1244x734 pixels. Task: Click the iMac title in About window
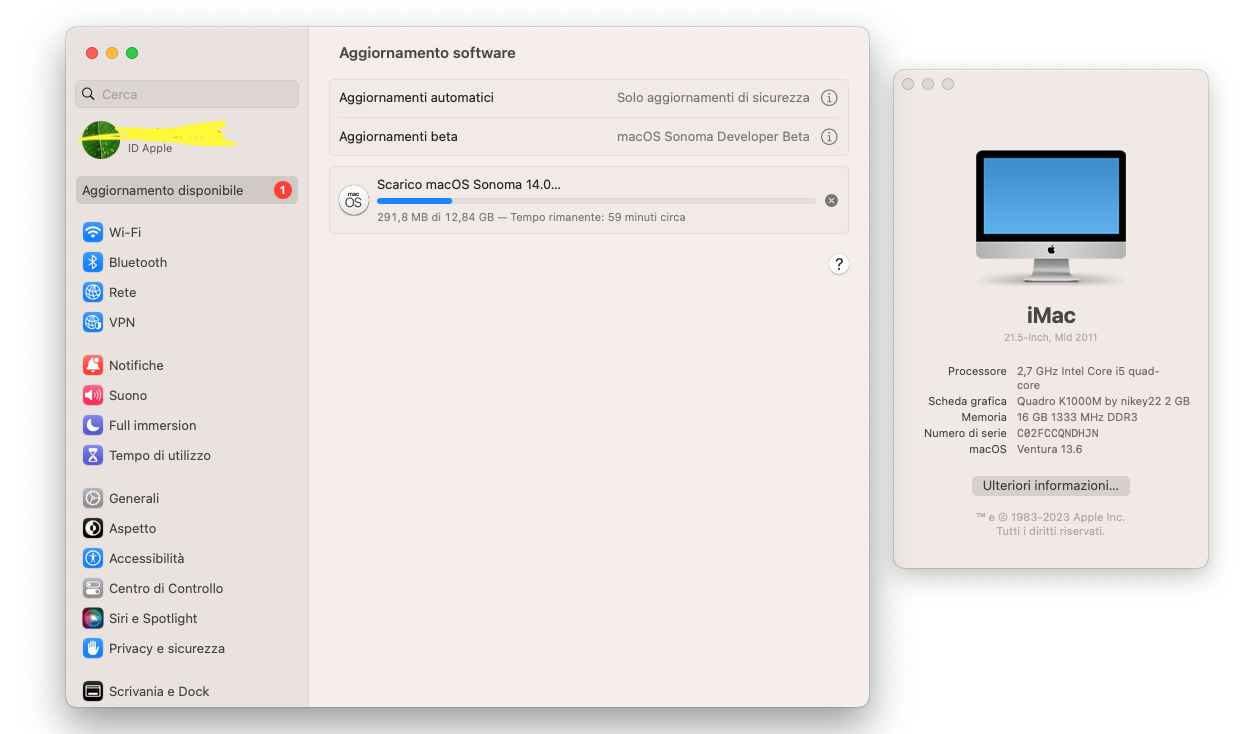[x=1051, y=315]
